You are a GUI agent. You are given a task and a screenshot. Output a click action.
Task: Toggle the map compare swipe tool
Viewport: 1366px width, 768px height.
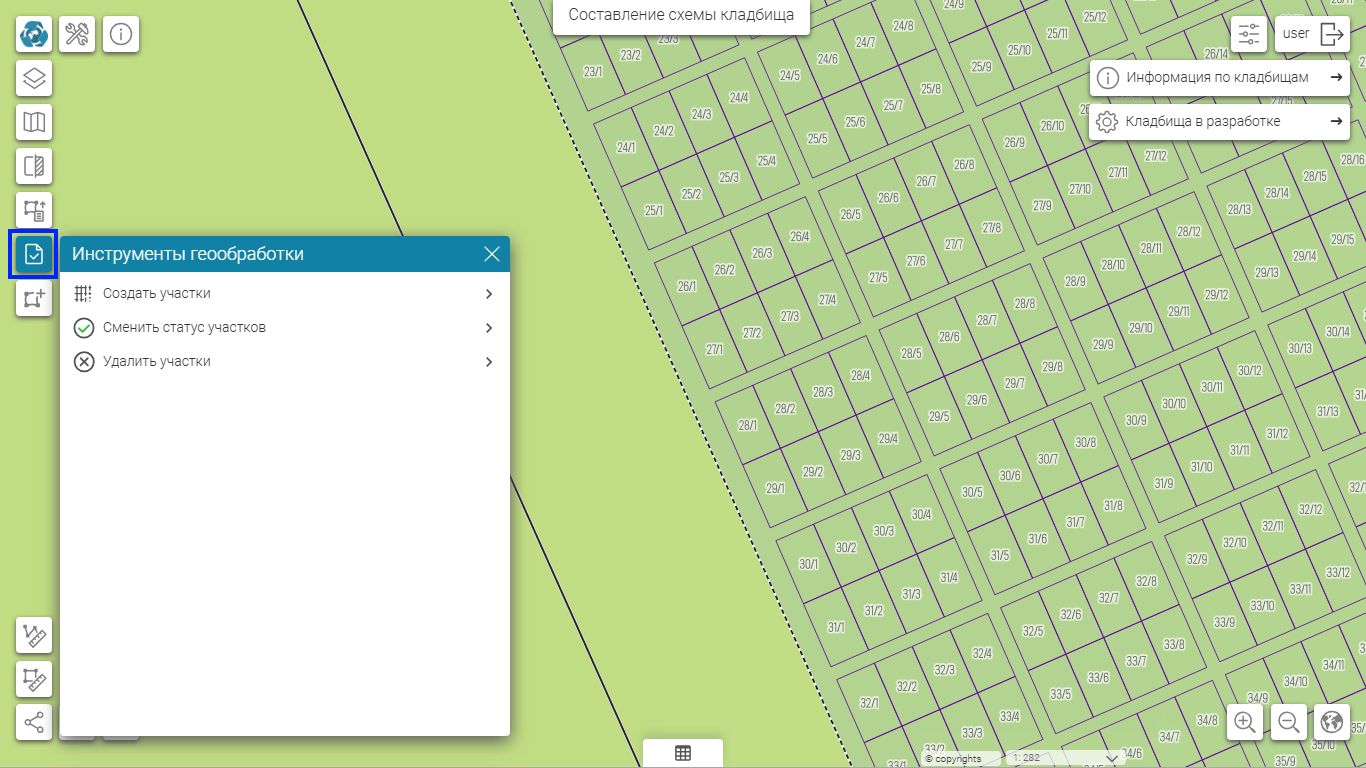point(34,166)
